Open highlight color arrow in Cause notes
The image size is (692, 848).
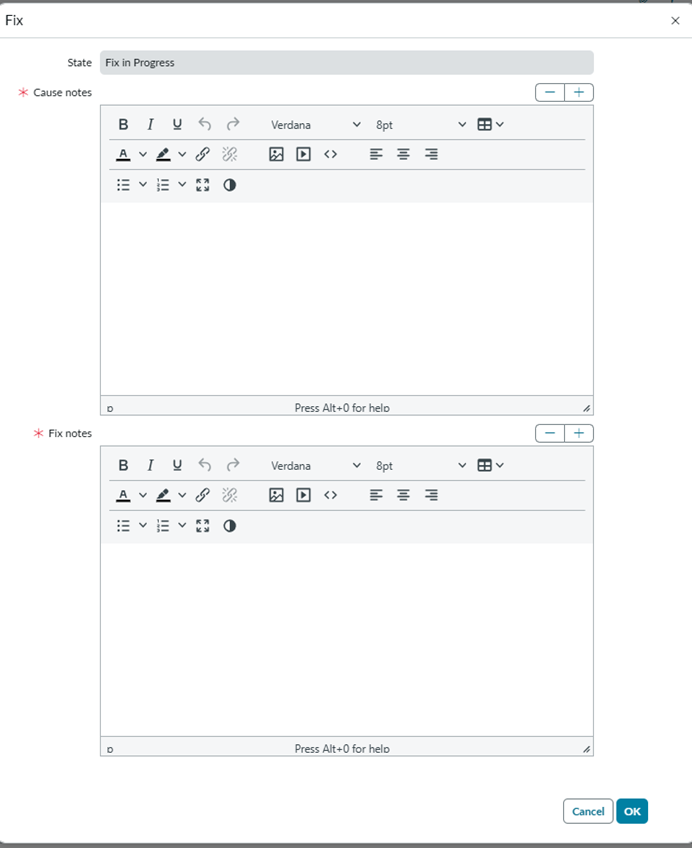[x=182, y=155]
